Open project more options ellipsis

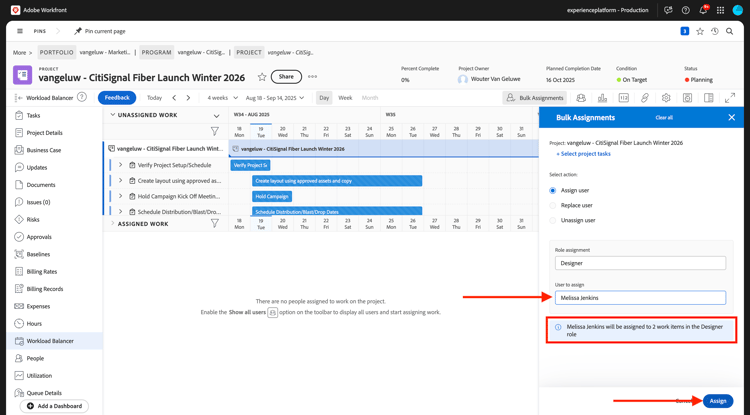click(x=312, y=76)
